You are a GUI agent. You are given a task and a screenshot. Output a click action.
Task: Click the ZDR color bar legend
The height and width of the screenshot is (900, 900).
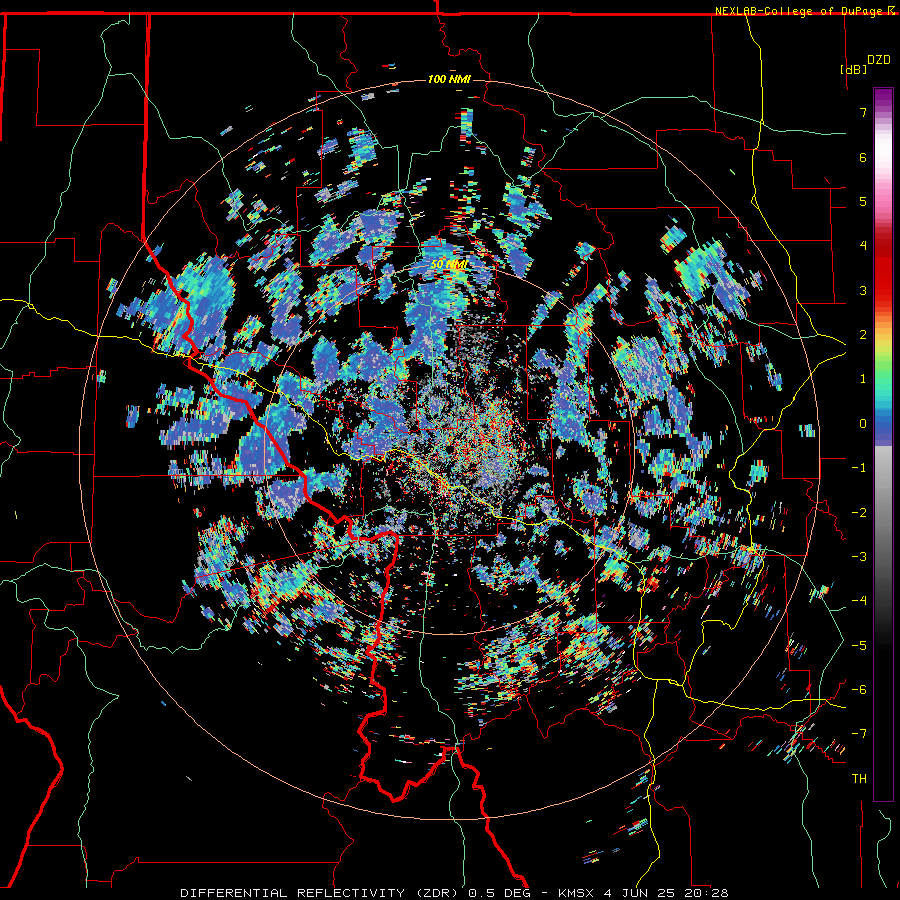coord(883,444)
